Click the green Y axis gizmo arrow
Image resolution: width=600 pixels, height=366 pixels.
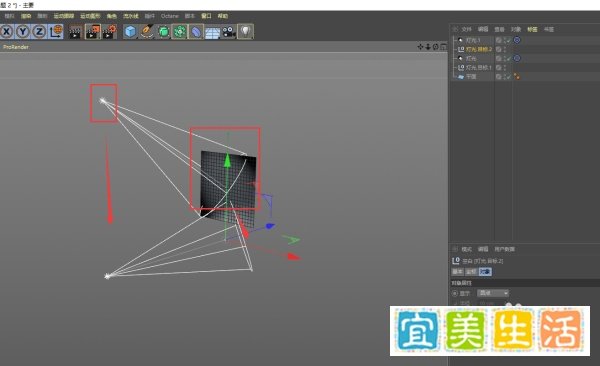pyautogui.click(x=227, y=160)
